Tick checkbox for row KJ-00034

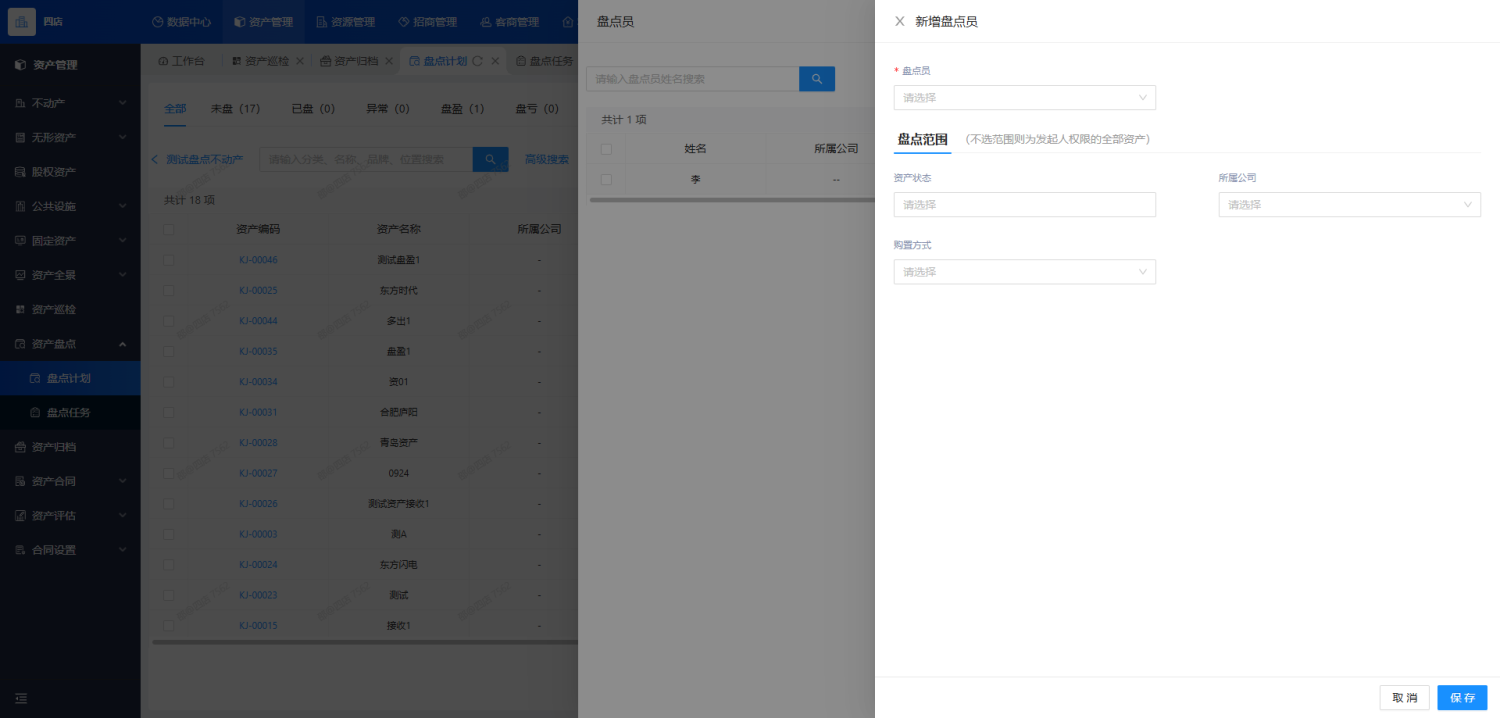click(169, 382)
